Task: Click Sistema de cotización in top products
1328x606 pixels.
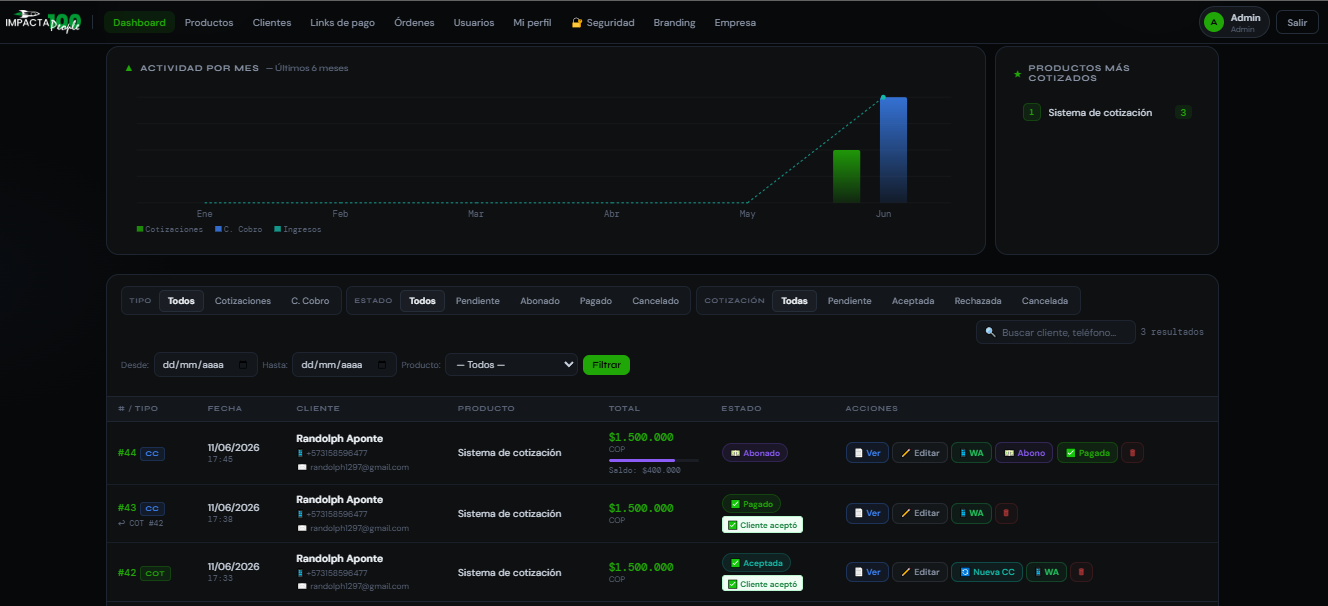Action: pyautogui.click(x=1100, y=113)
